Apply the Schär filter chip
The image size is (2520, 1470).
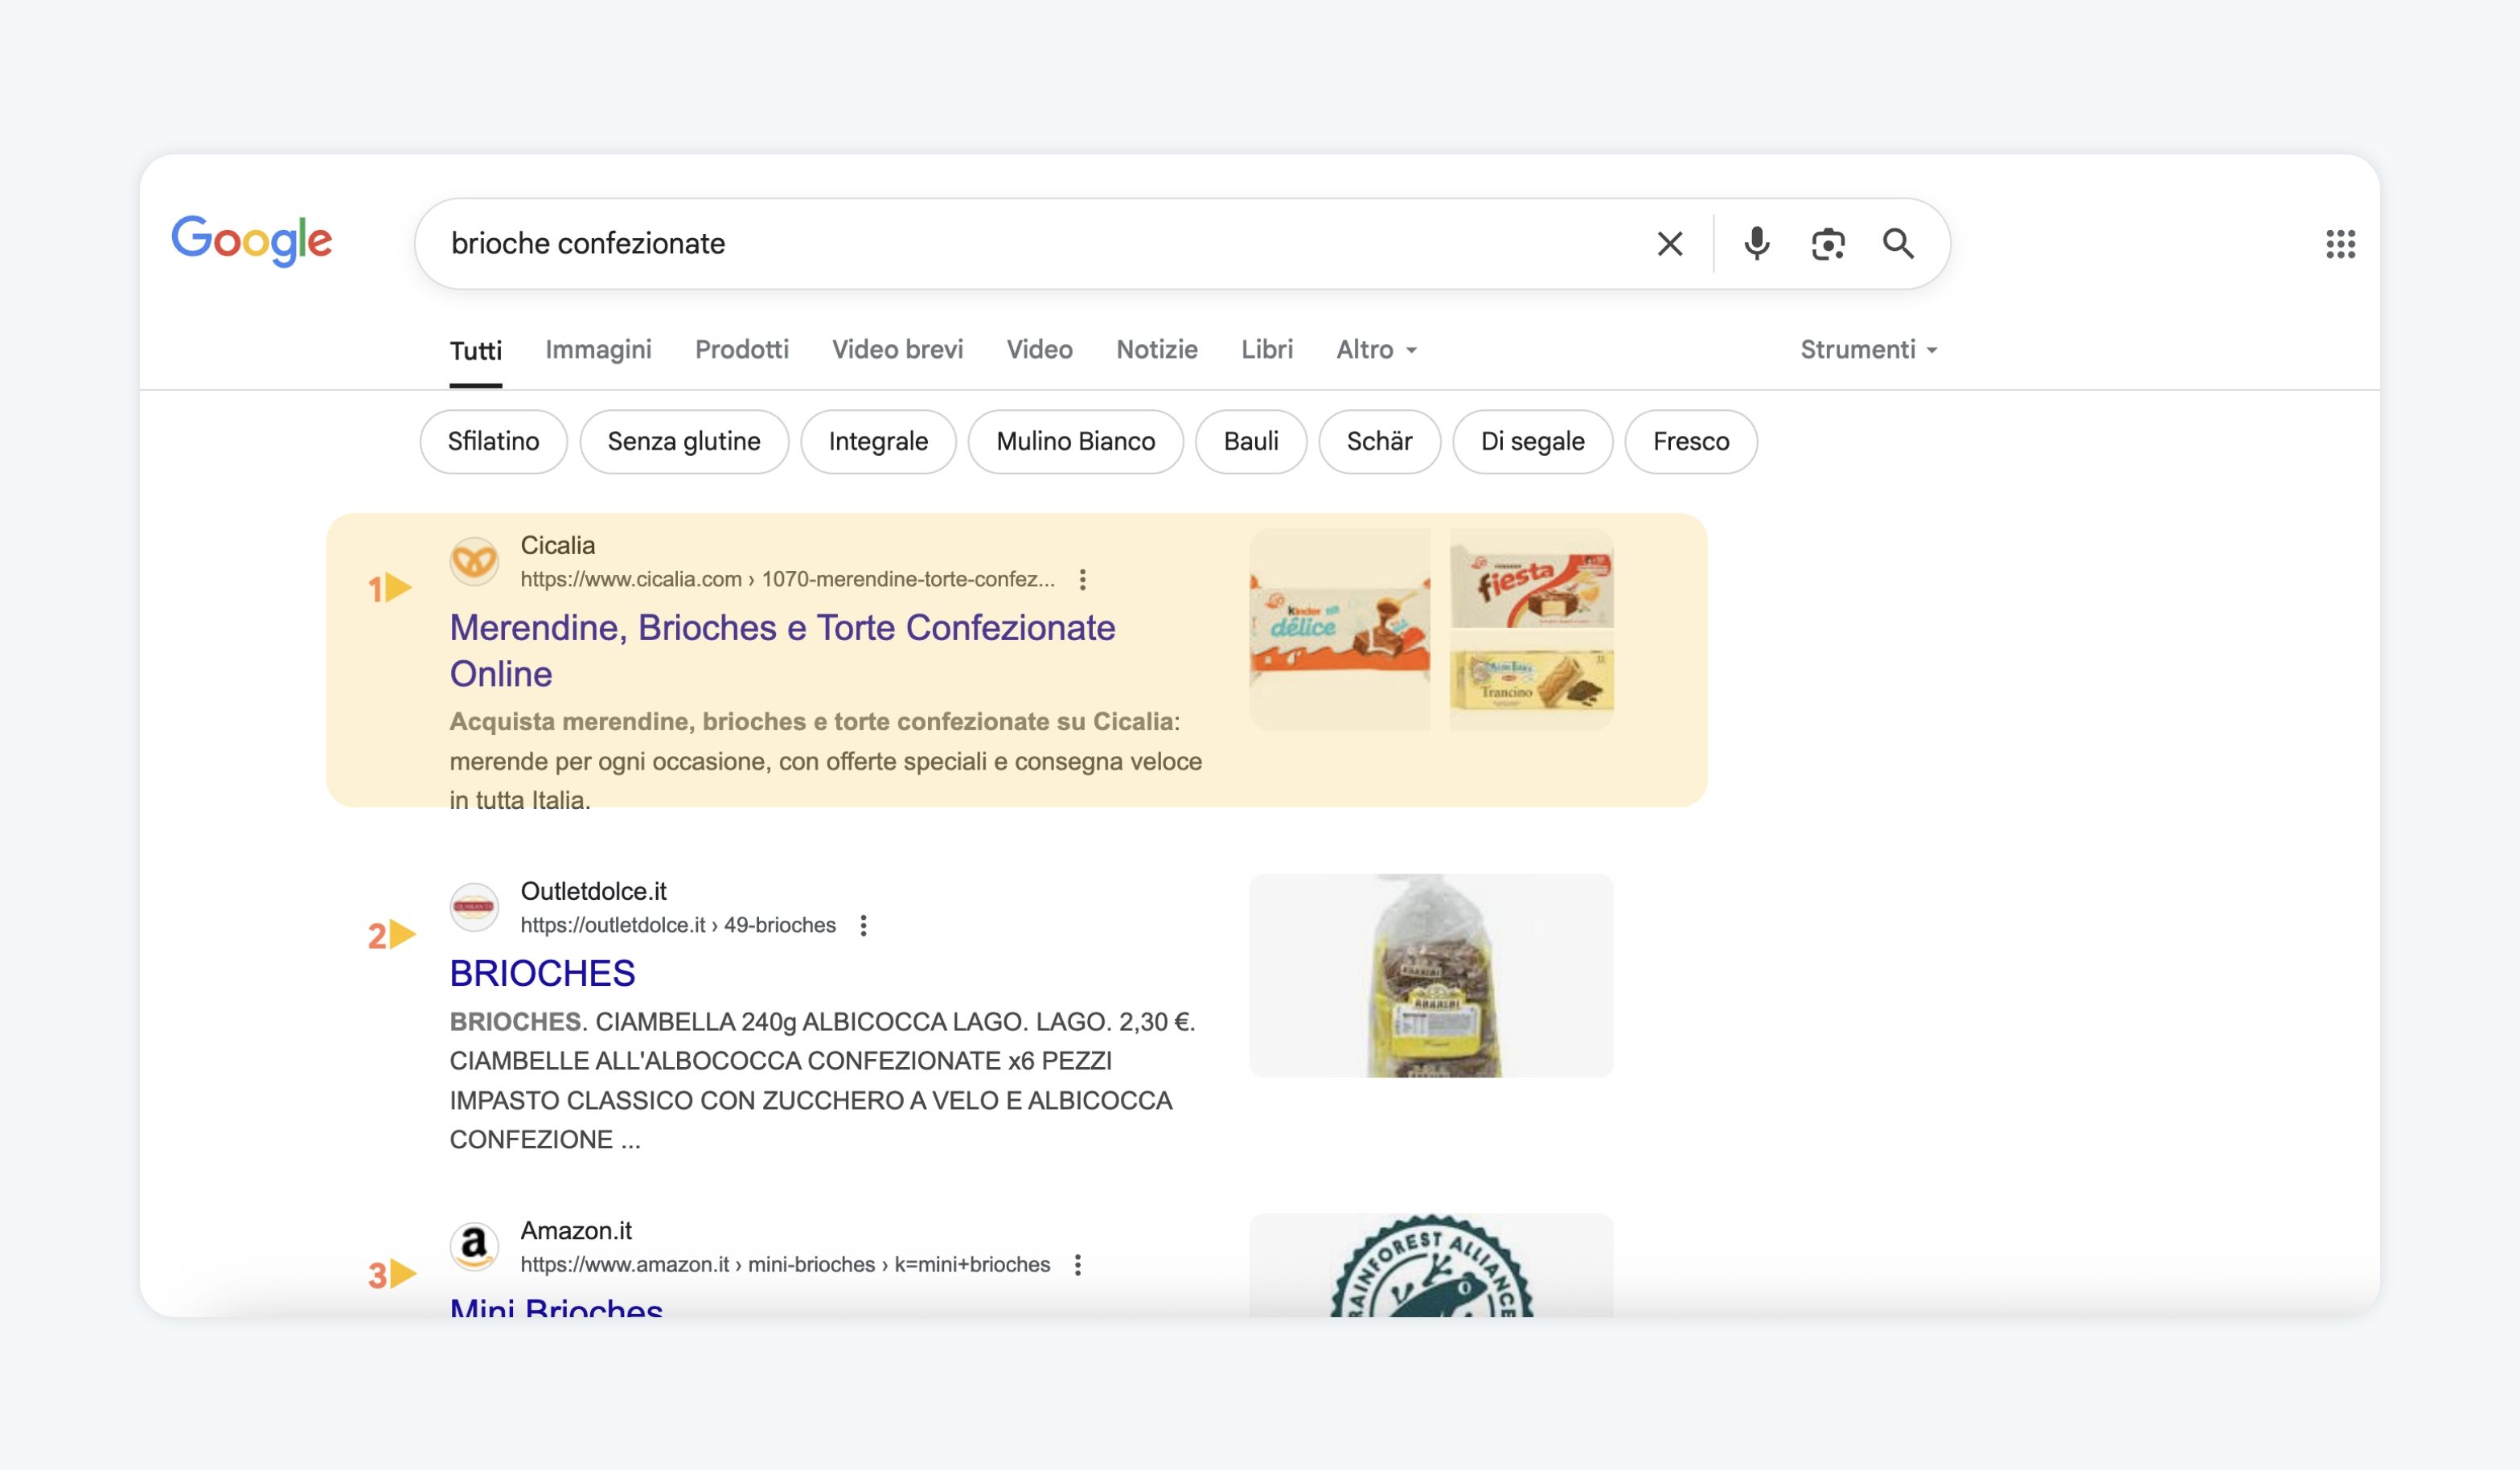pos(1379,442)
